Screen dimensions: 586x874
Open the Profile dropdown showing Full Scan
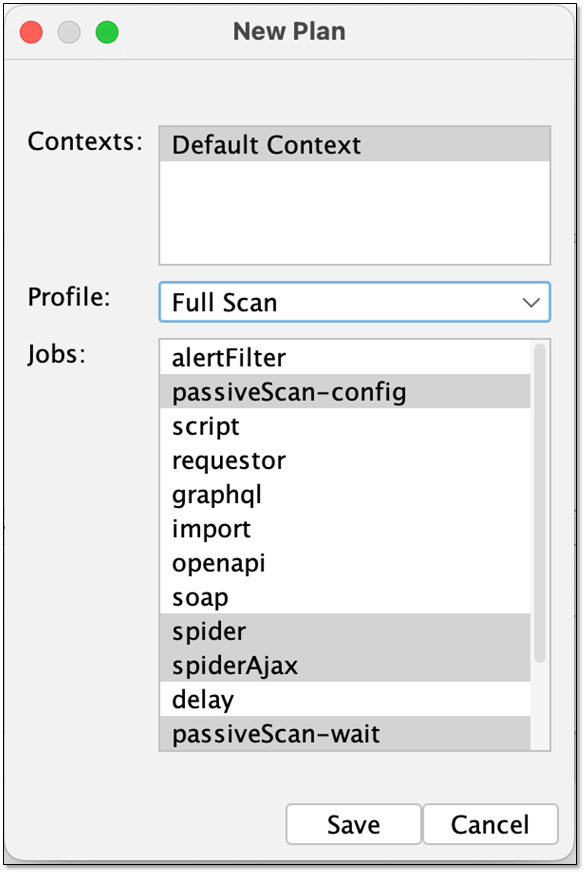click(355, 302)
